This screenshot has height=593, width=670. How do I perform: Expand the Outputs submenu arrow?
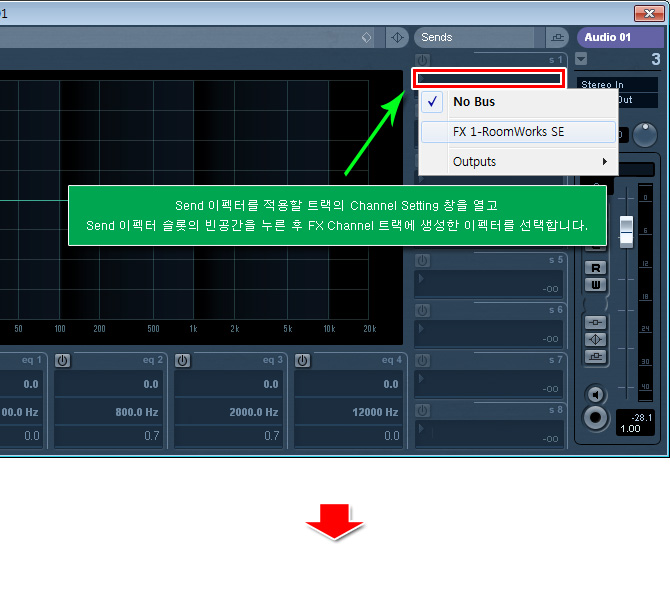coord(605,161)
